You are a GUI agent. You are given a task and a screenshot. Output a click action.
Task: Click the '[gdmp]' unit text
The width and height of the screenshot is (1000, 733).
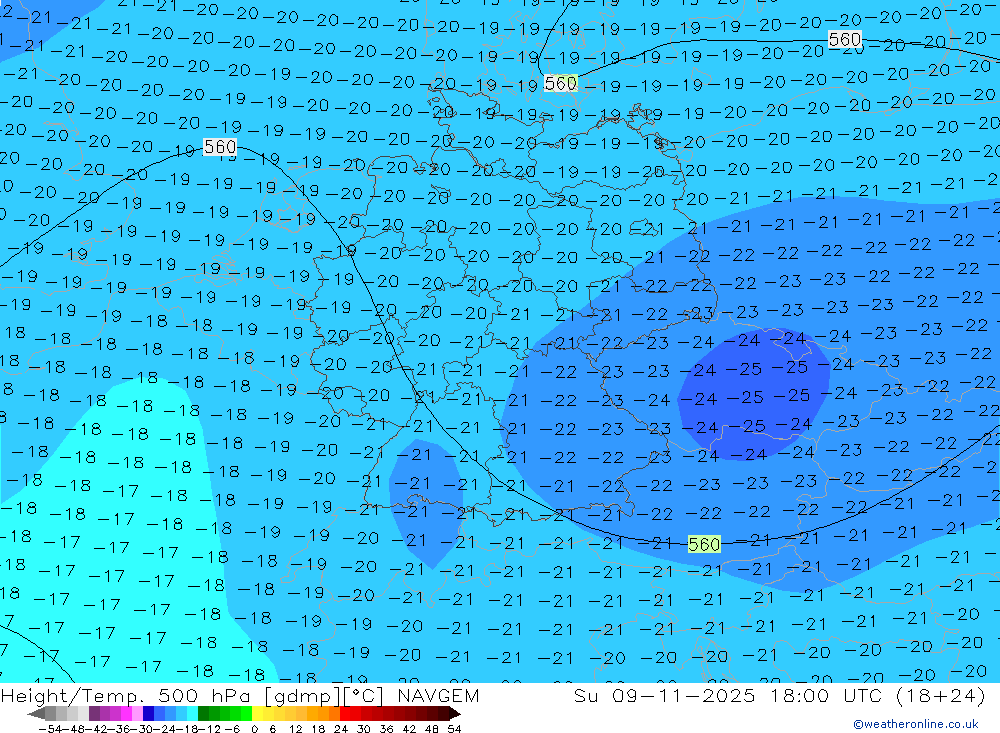303,695
